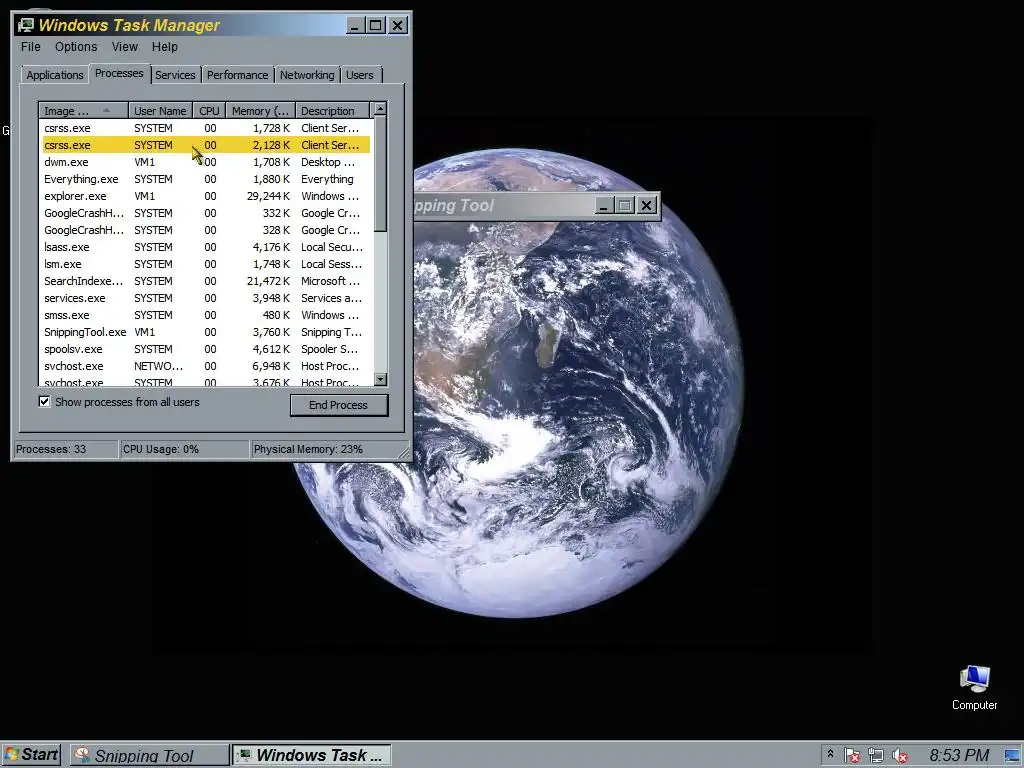The width and height of the screenshot is (1024, 768).
Task: Sort by the User Name column header
Action: tap(160, 111)
